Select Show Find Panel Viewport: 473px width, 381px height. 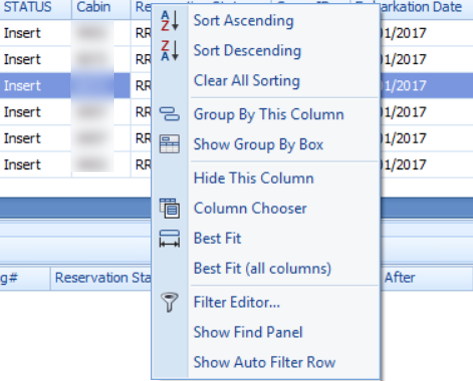pos(266,332)
